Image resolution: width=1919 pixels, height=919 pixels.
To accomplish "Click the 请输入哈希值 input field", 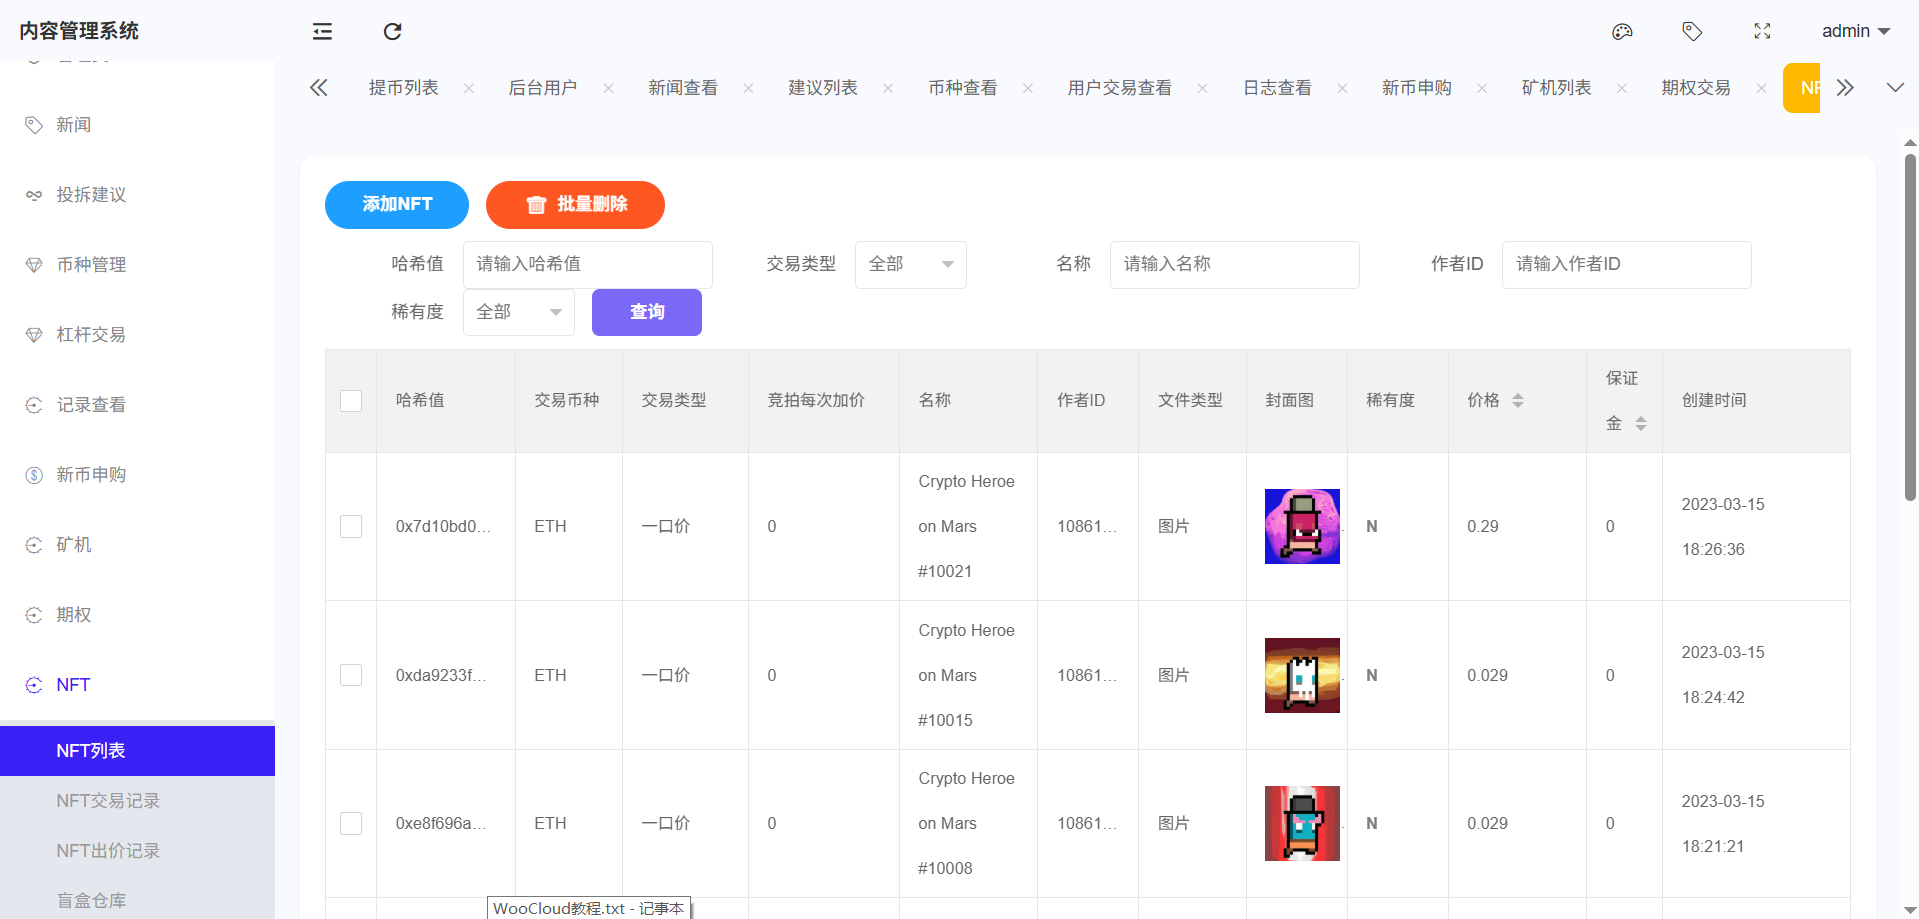I will 587,264.
